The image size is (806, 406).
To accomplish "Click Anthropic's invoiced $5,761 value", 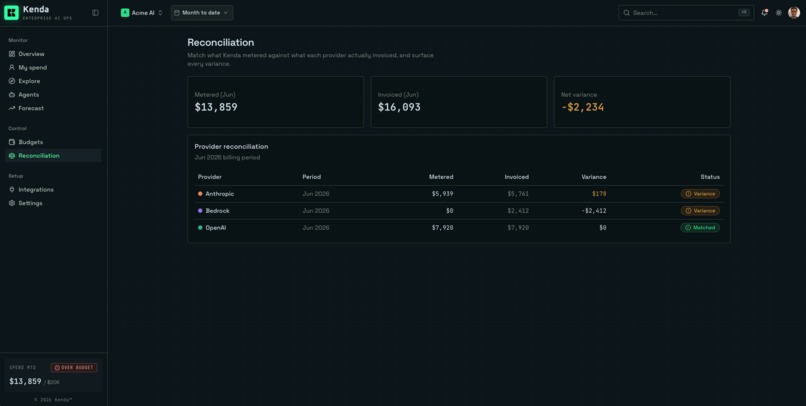I will pyautogui.click(x=518, y=194).
